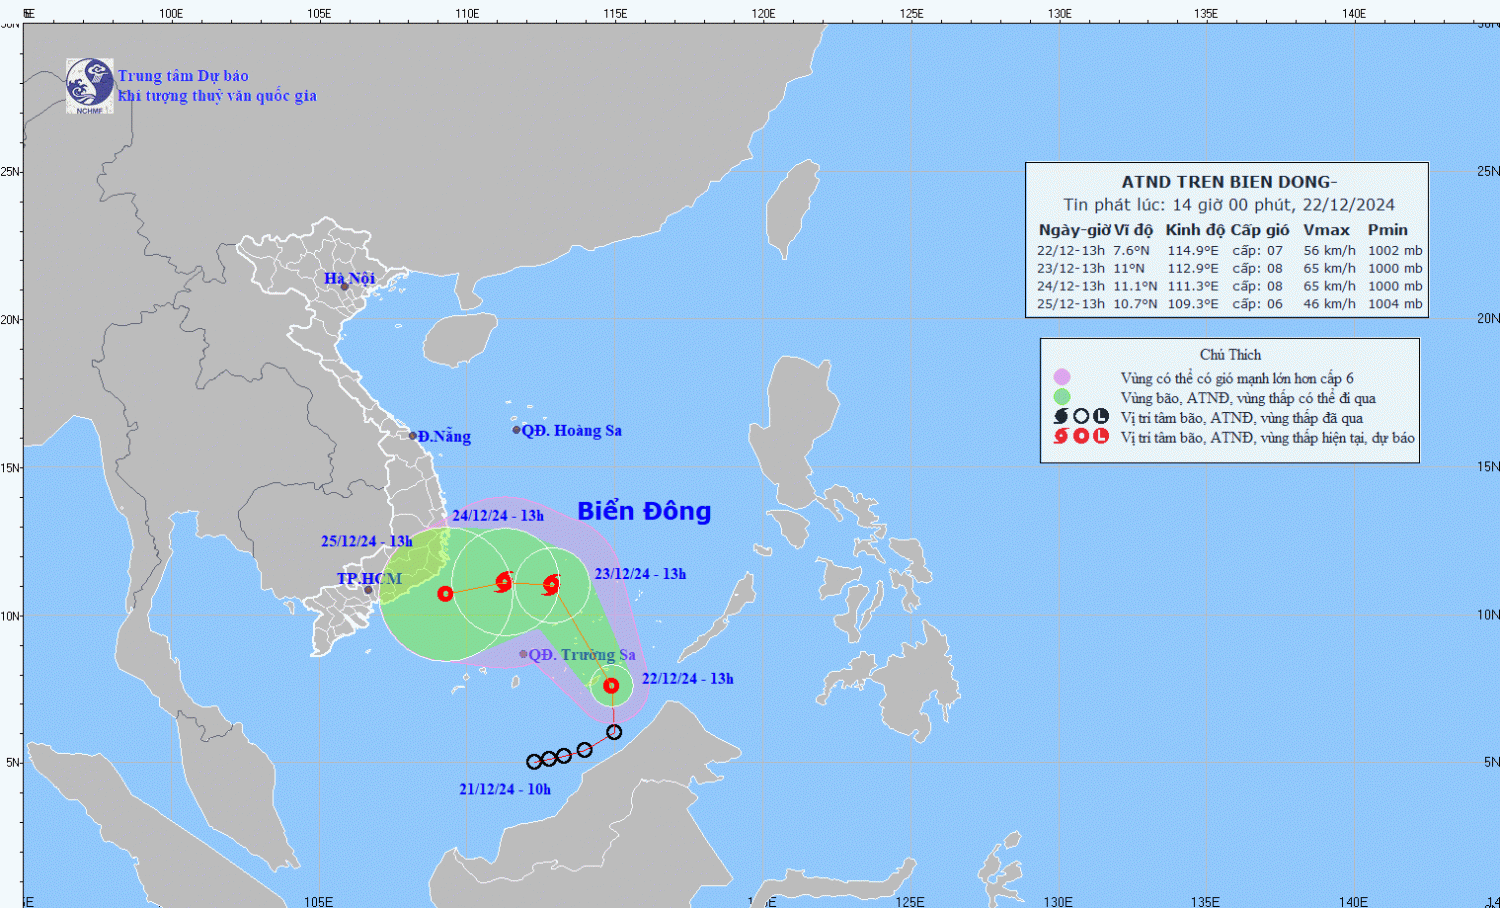Click the pink strong-wind legend circle

pos(1061,377)
